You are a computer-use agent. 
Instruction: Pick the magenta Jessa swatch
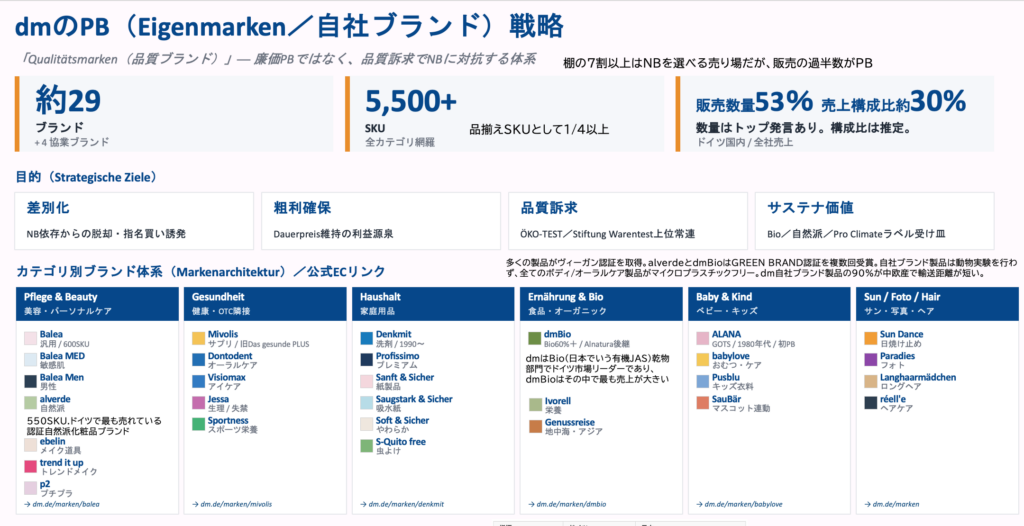pos(199,403)
